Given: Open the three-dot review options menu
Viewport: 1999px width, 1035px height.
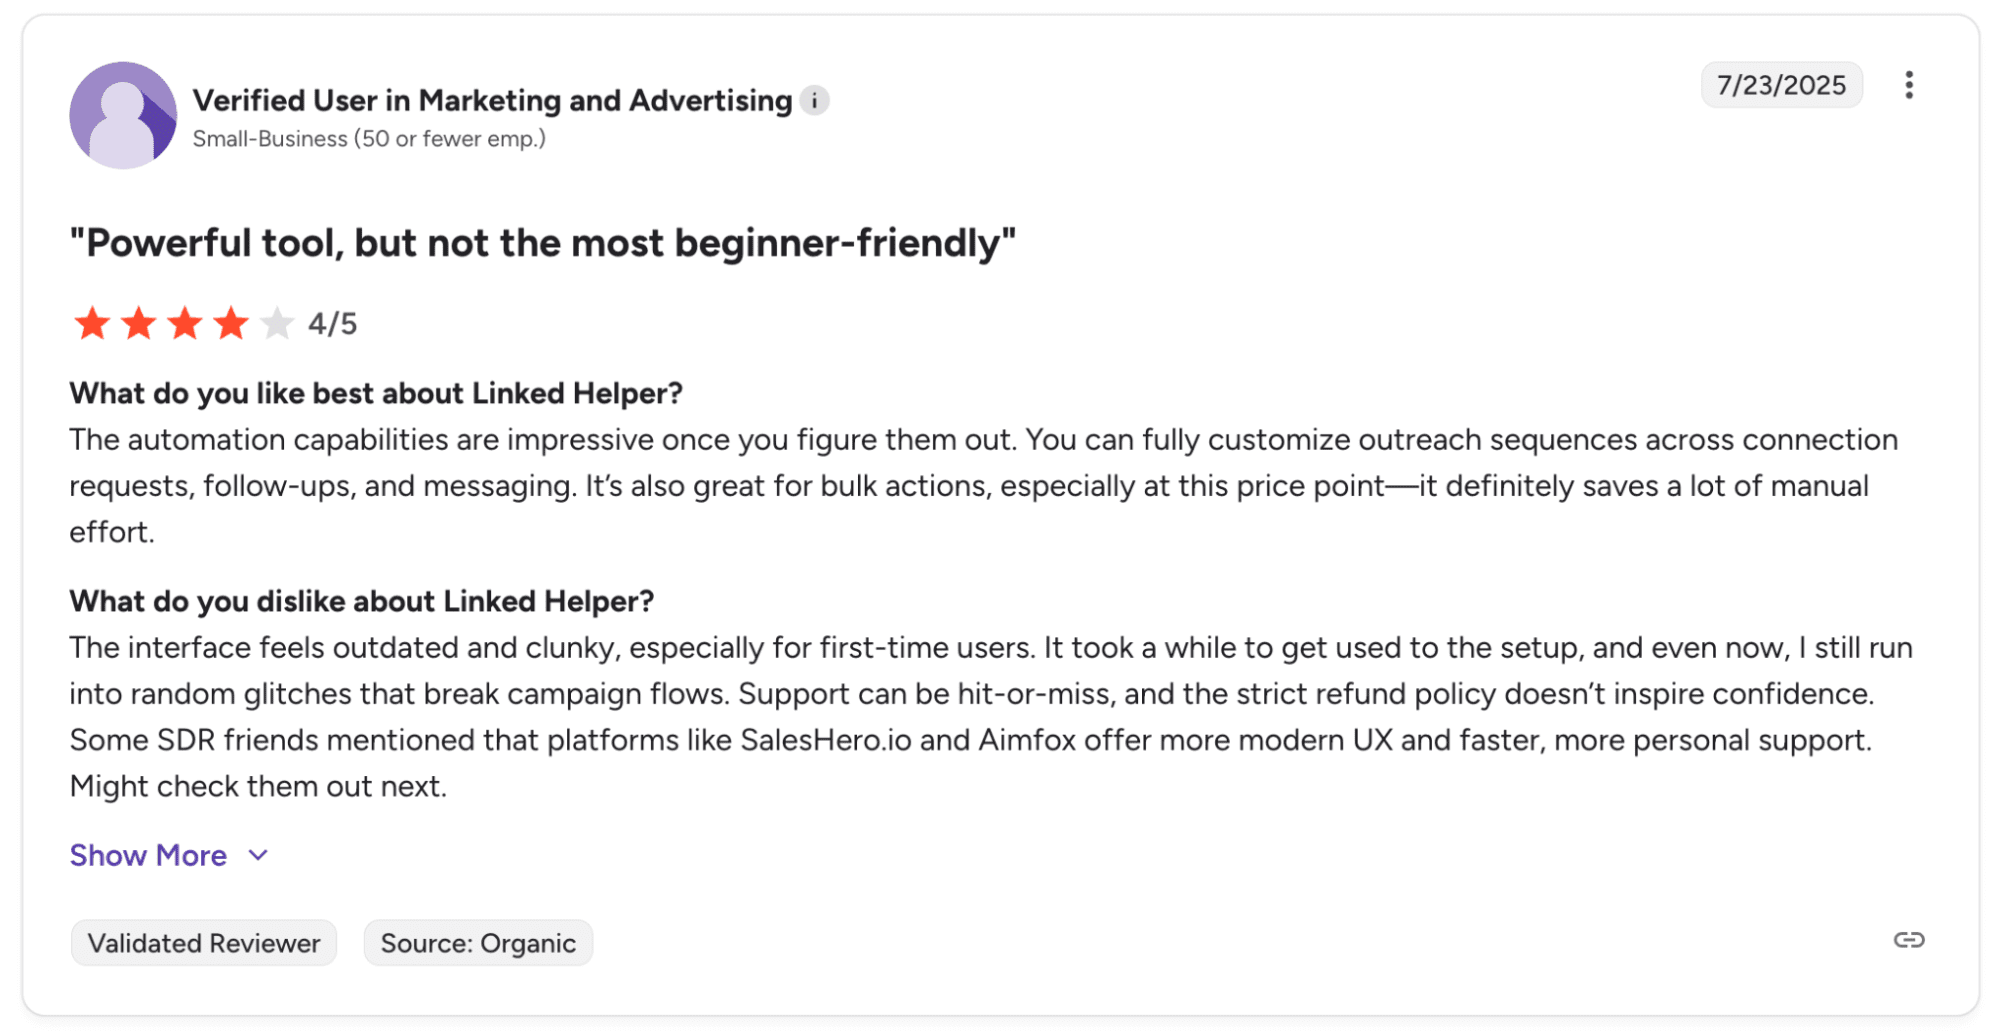Looking at the screenshot, I should [1908, 85].
